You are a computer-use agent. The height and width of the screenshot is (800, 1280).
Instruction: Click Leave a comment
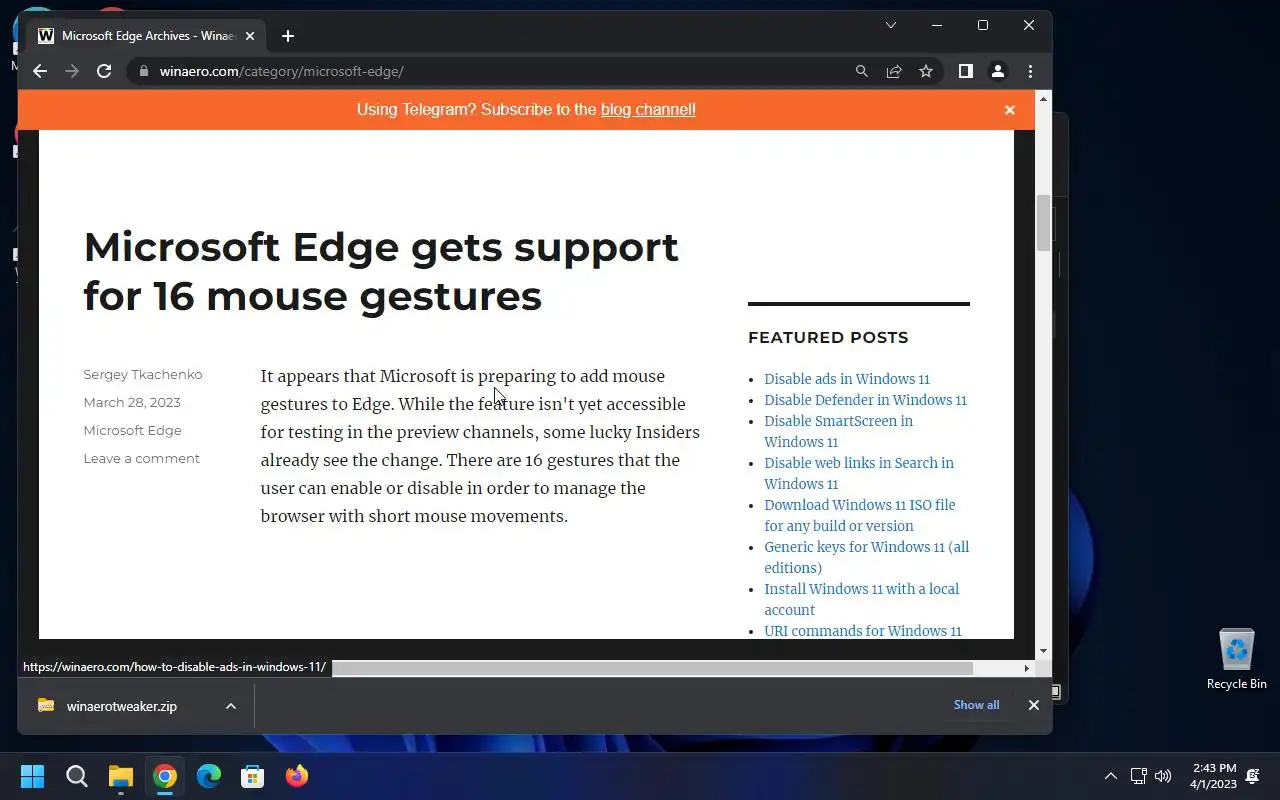point(142,458)
